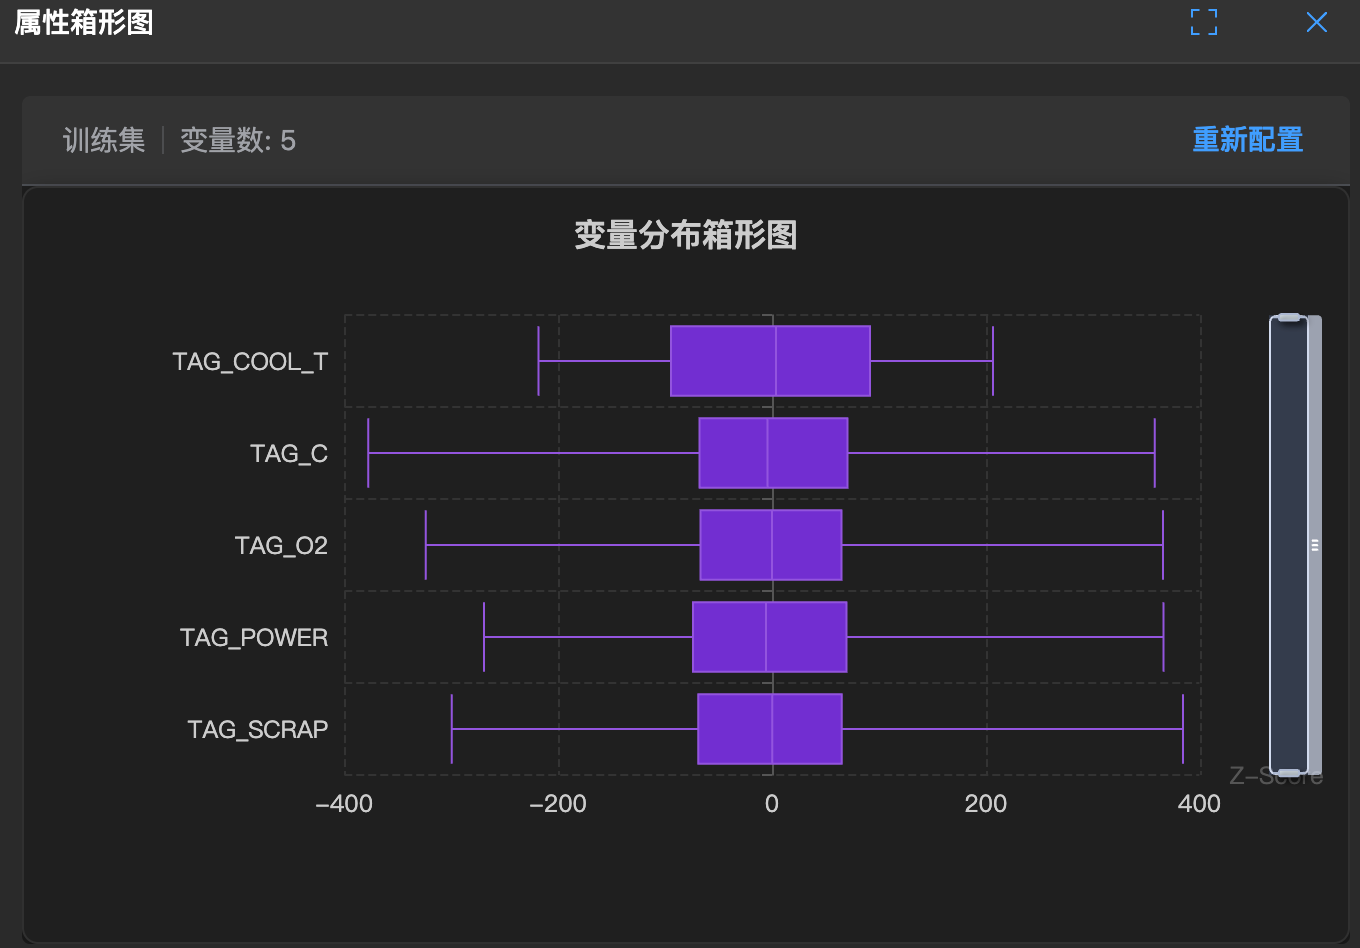Image resolution: width=1360 pixels, height=948 pixels.
Task: Open fullscreen view with the expand icon
Action: [1203, 22]
